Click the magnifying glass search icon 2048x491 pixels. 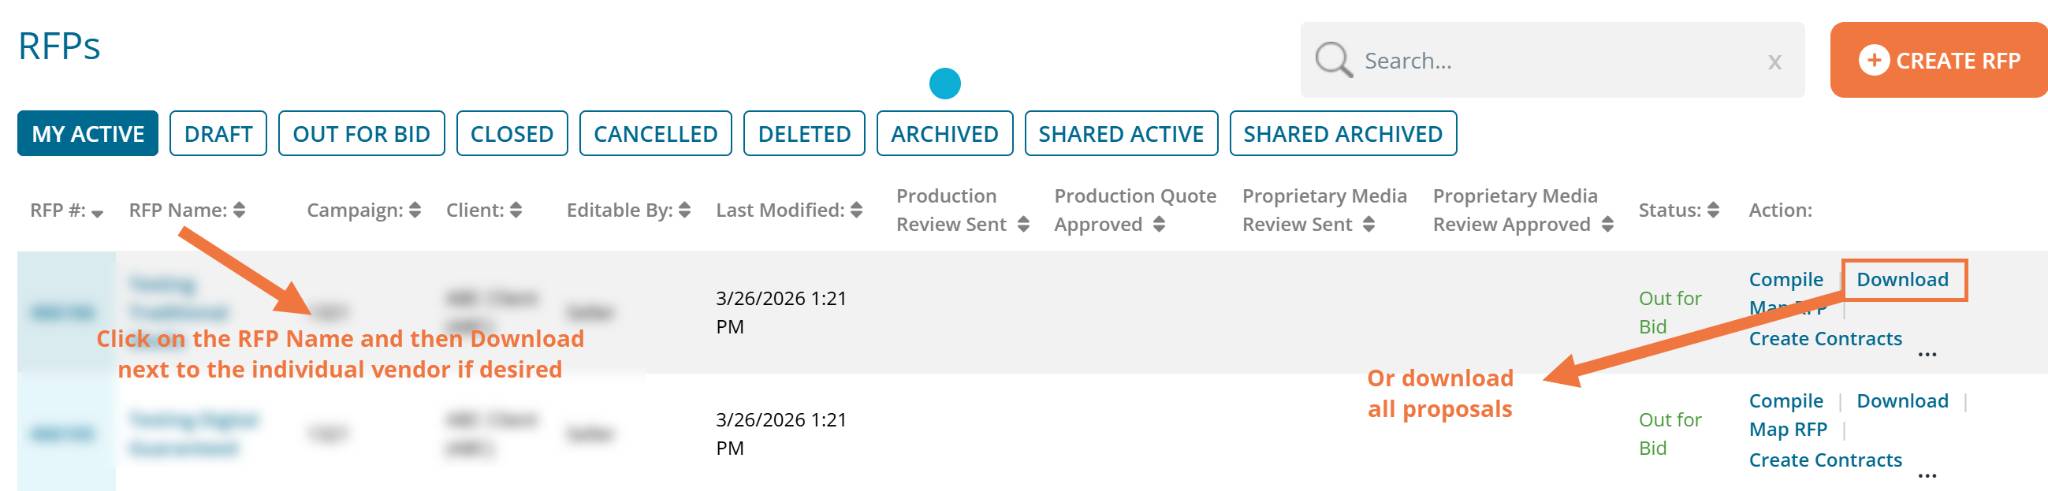[1333, 60]
